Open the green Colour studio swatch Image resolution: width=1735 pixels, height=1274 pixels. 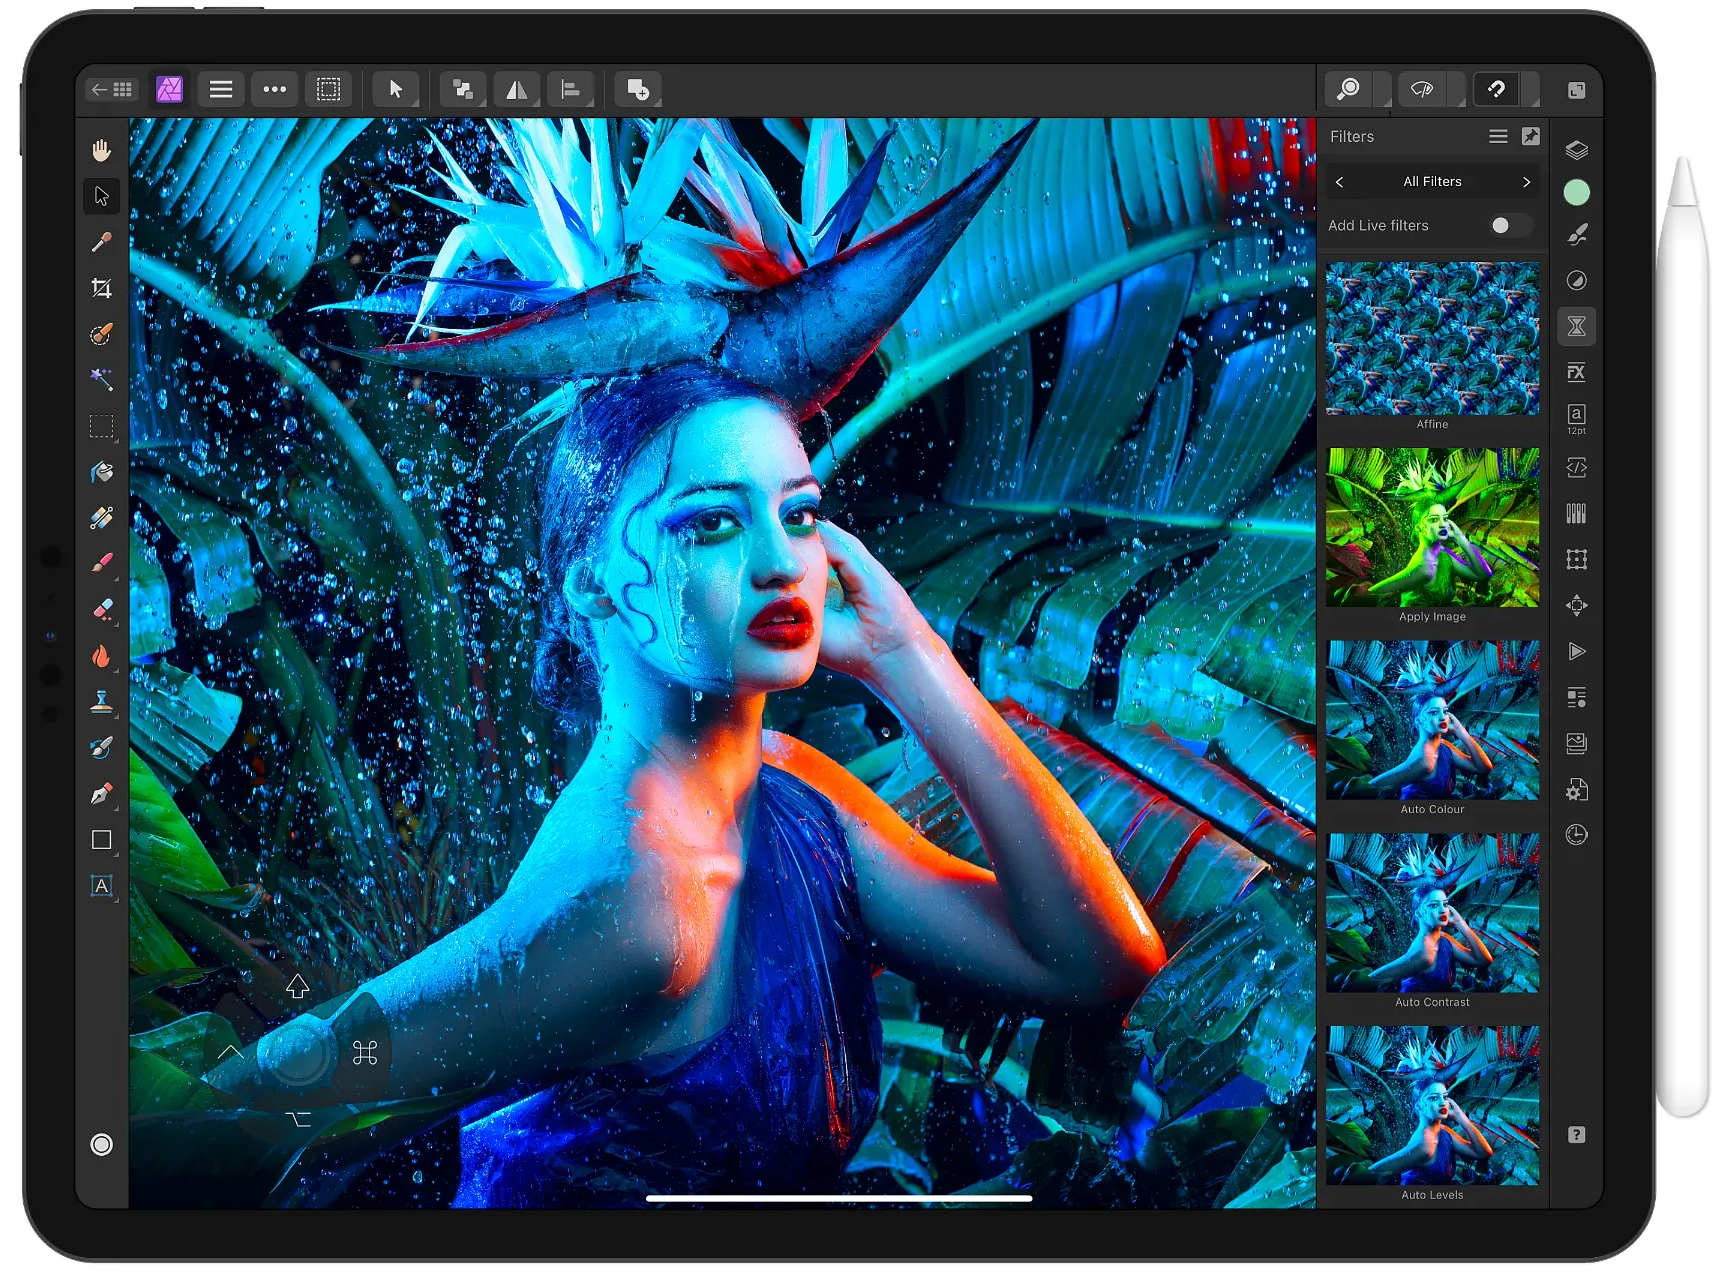[x=1576, y=192]
